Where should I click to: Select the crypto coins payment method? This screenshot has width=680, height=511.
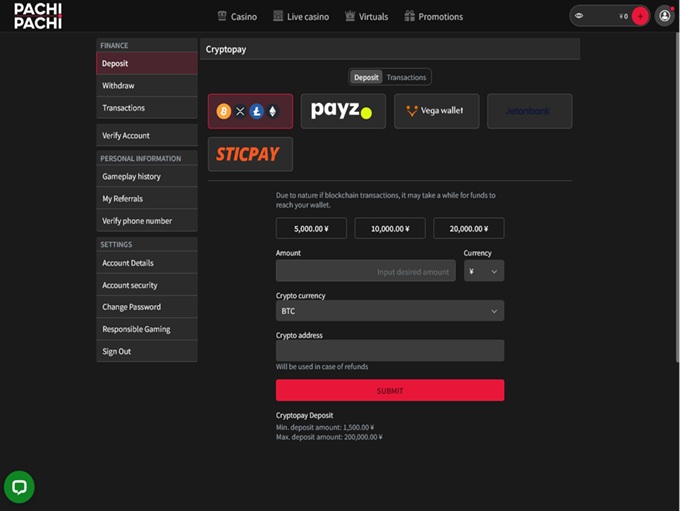click(250, 111)
